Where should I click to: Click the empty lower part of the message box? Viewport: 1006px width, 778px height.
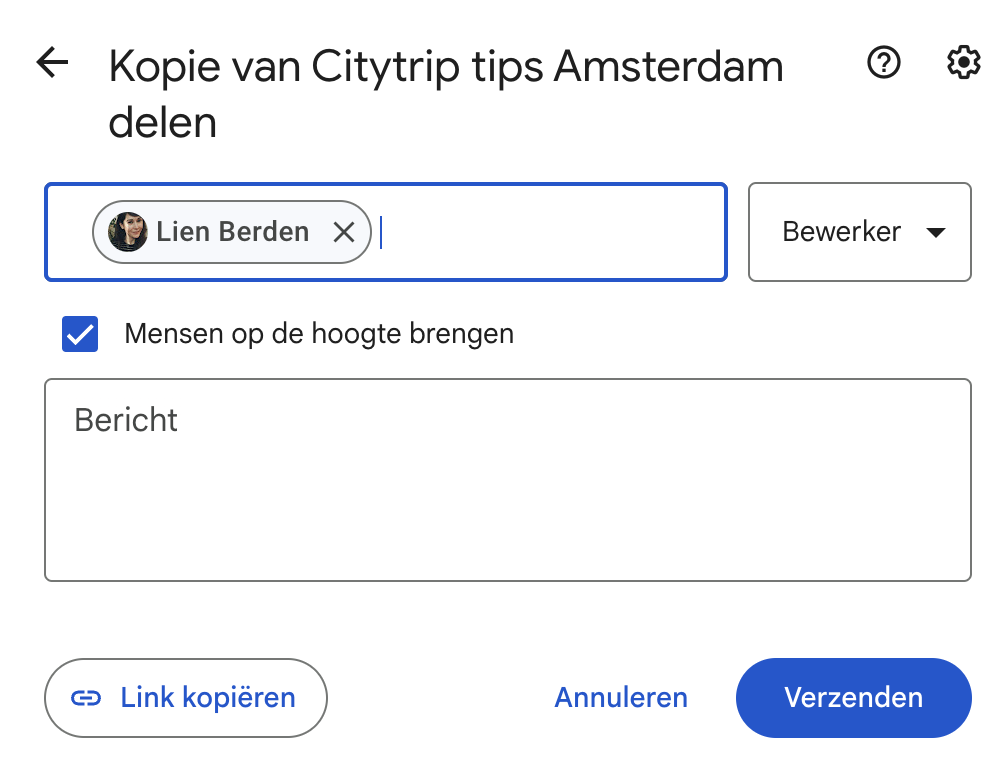point(508,526)
